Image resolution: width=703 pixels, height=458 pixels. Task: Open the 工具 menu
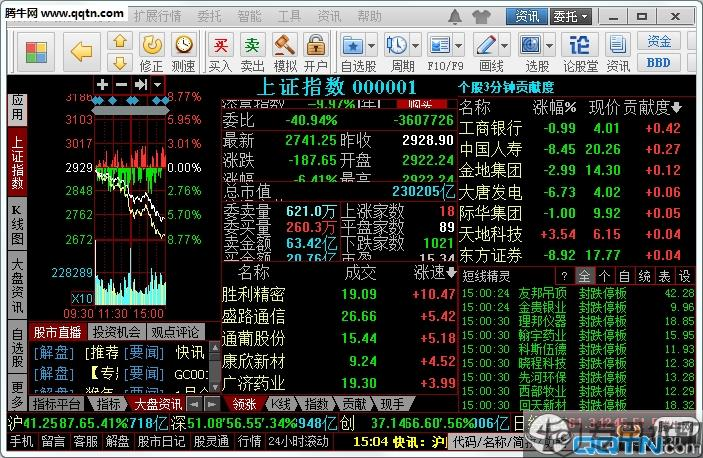tap(289, 17)
